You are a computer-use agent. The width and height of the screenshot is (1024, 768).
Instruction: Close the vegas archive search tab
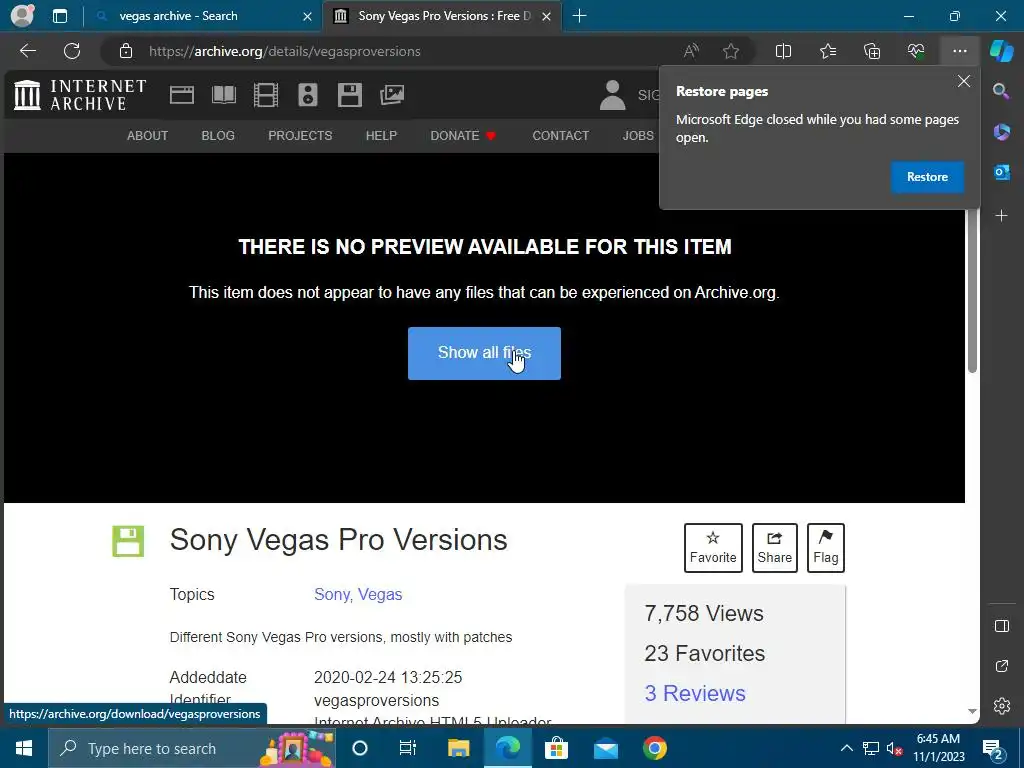pos(307,16)
